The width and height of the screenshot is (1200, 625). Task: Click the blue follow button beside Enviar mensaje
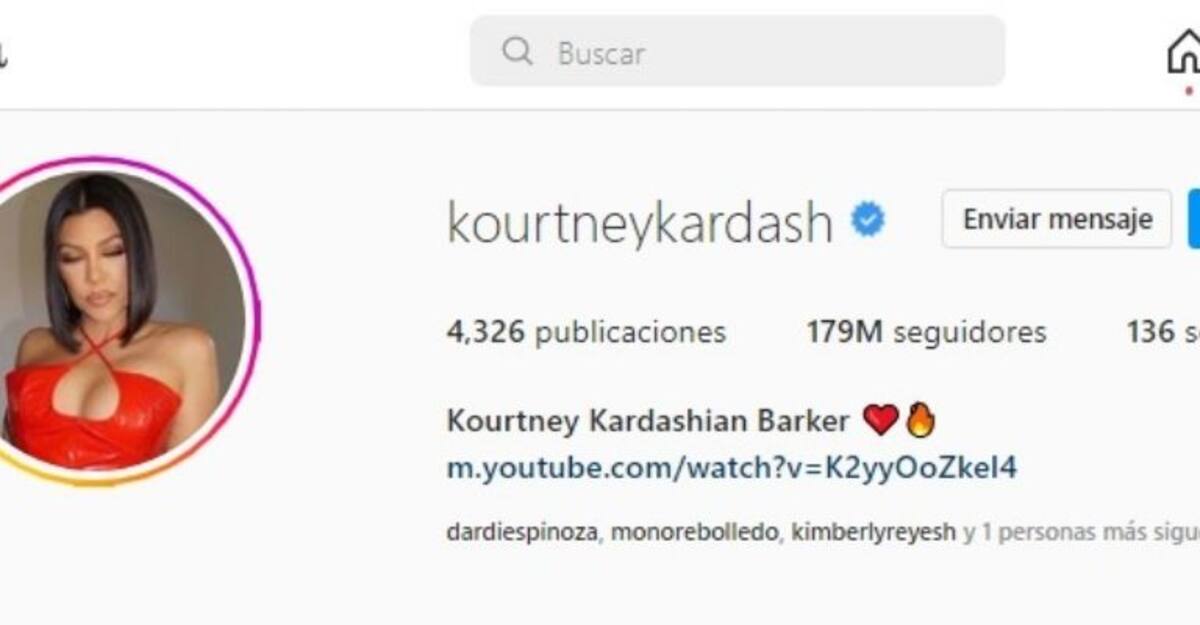click(x=1194, y=219)
